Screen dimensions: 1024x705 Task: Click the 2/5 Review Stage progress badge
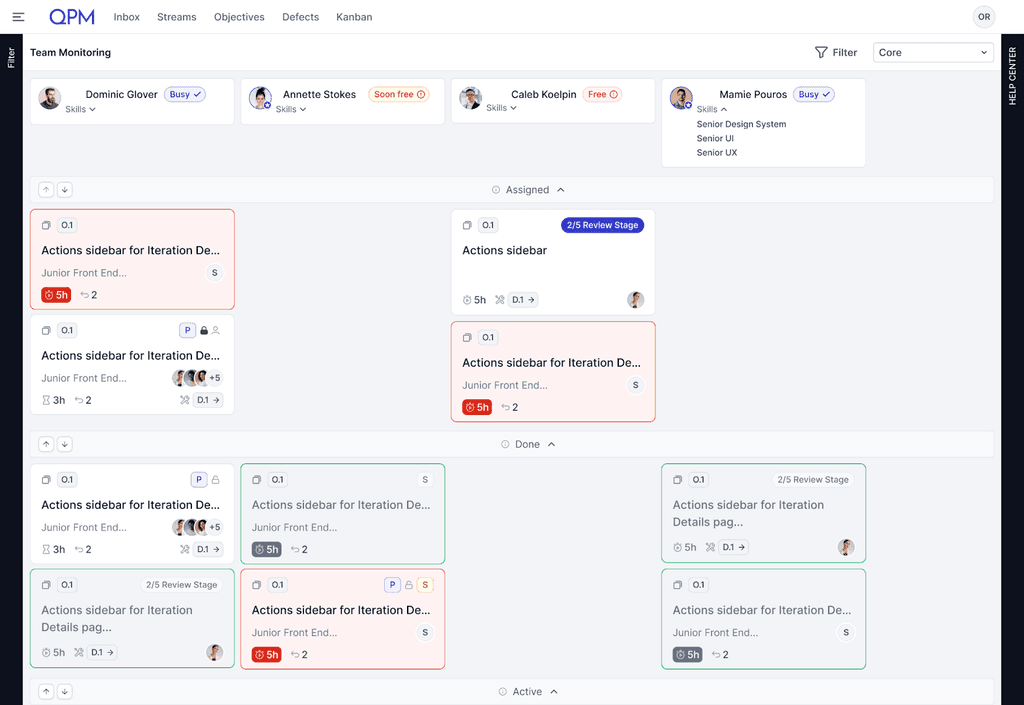pos(603,225)
